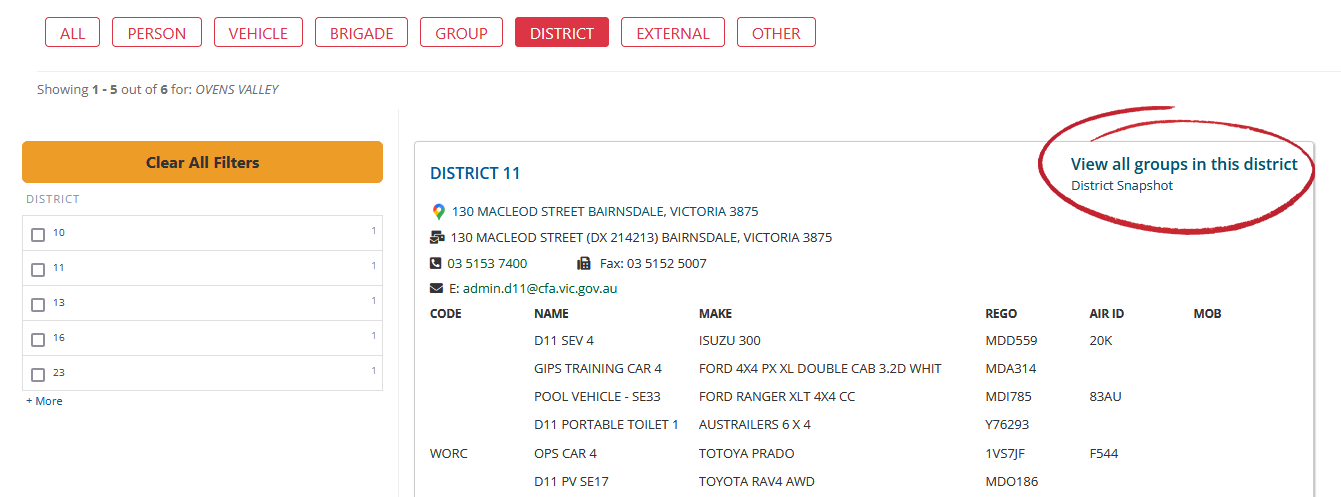1341x497 pixels.
Task: Click the TOYOTA RAV4 AWD make
Action: (757, 482)
